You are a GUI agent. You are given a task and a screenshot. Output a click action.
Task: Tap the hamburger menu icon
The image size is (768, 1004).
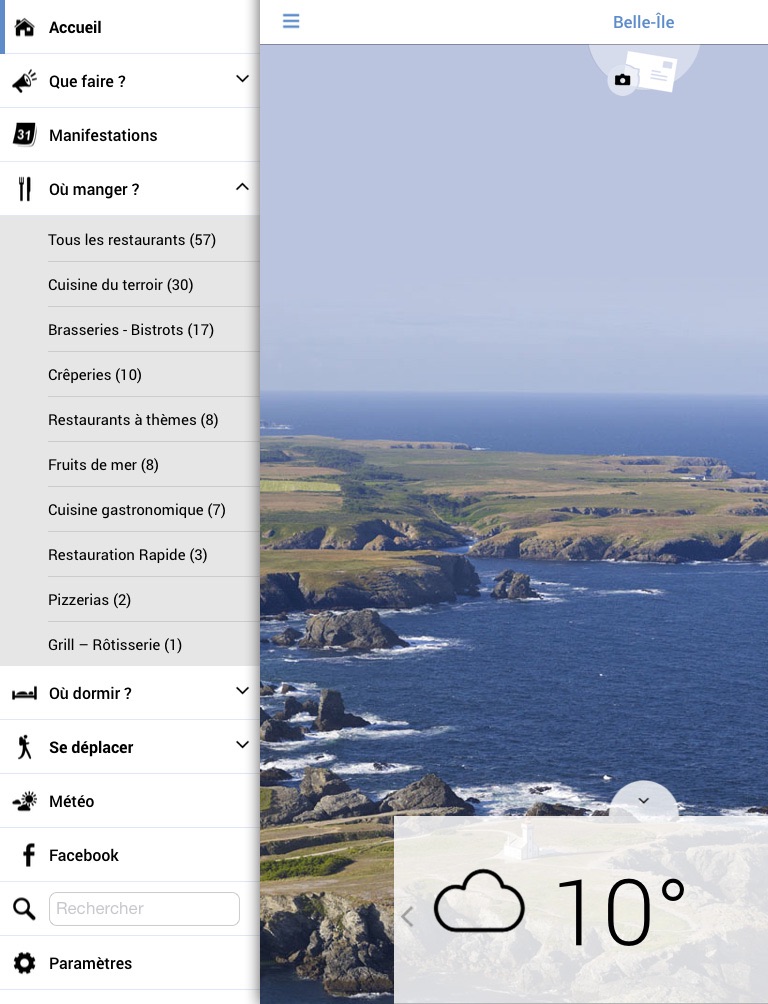pyautogui.click(x=291, y=21)
